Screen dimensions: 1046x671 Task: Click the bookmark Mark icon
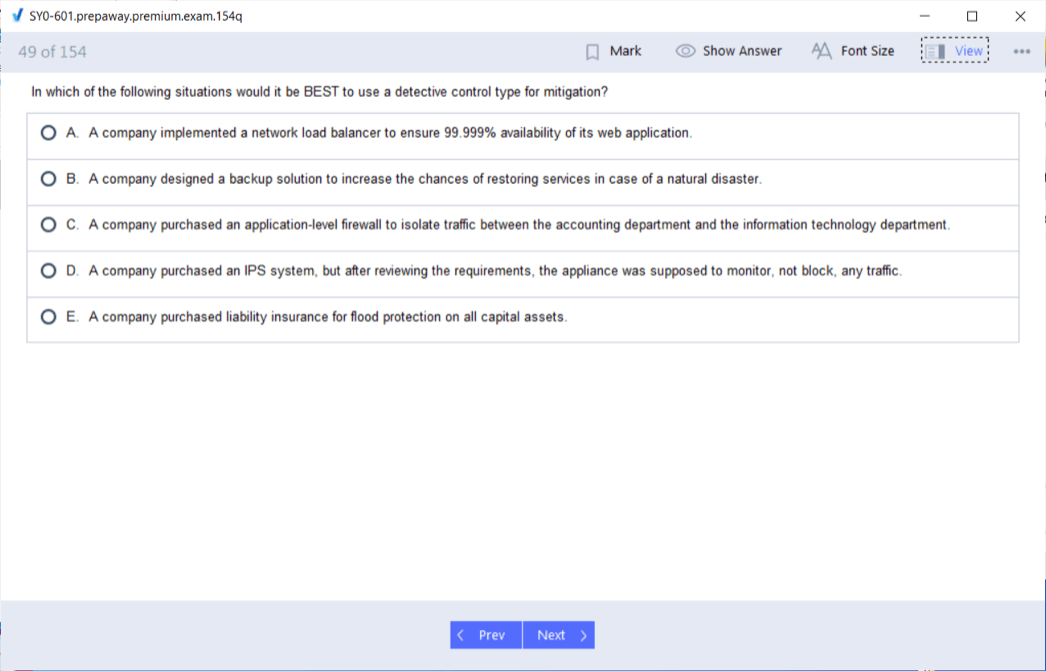(x=592, y=51)
